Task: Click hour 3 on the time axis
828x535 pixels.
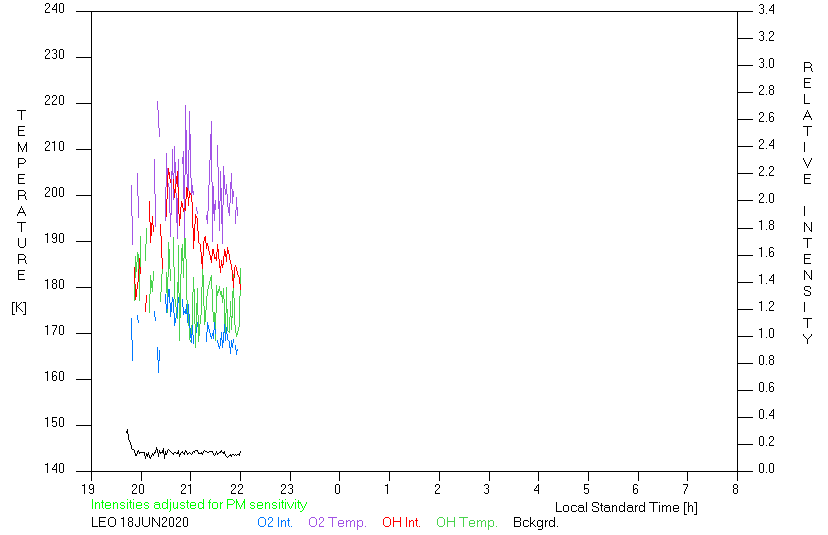Action: [487, 489]
